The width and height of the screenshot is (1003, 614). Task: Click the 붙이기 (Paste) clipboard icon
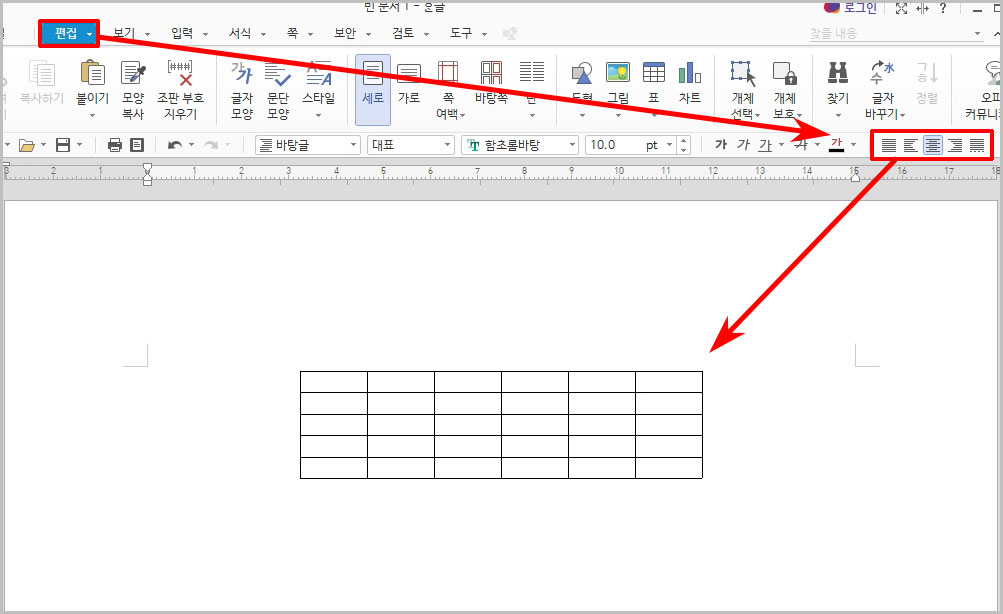coord(93,73)
